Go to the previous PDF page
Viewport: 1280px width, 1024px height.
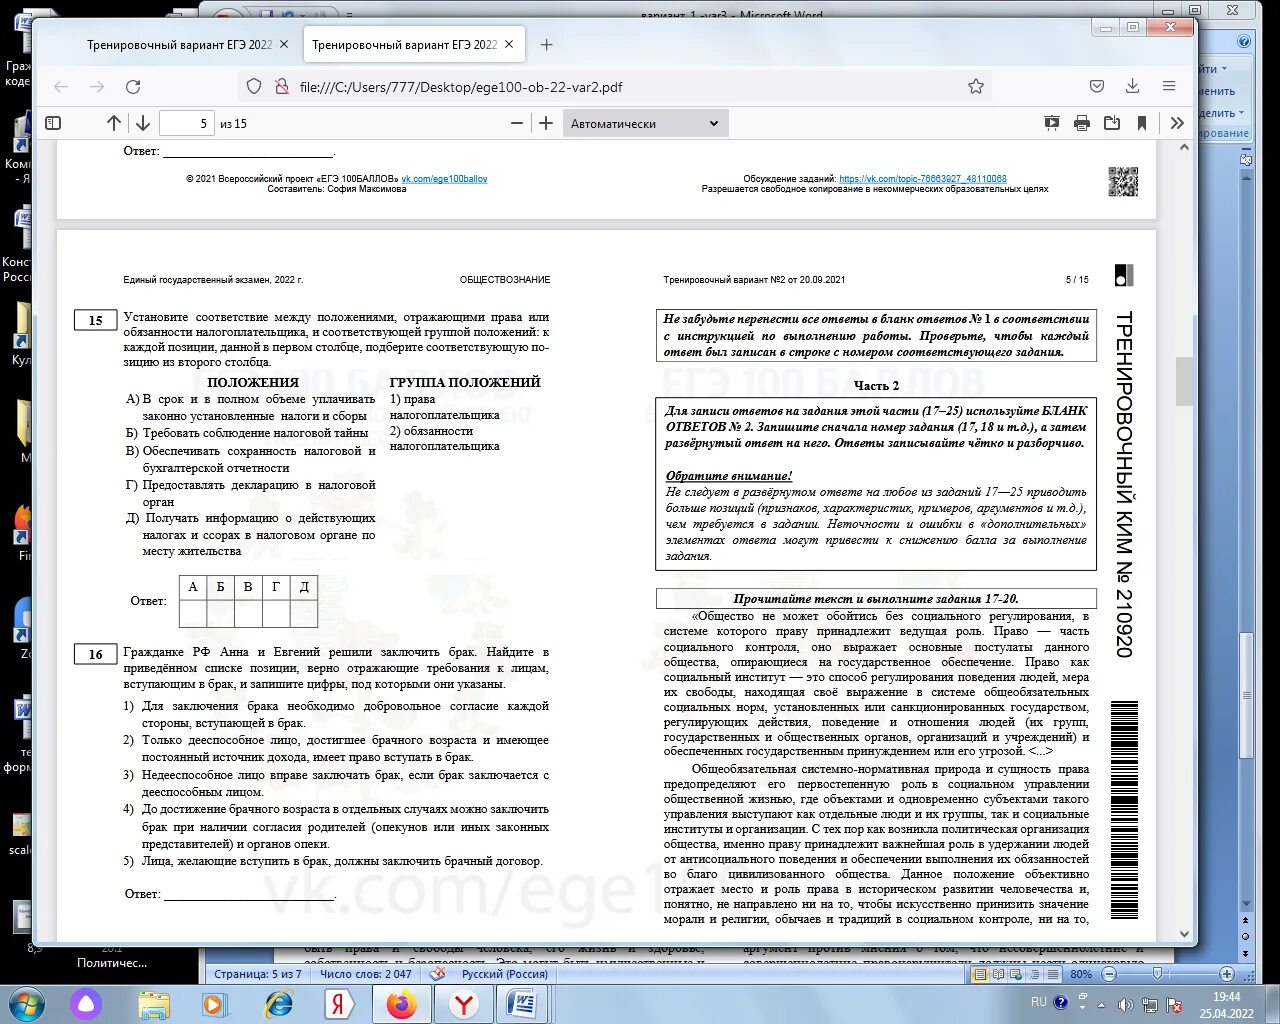click(x=114, y=123)
